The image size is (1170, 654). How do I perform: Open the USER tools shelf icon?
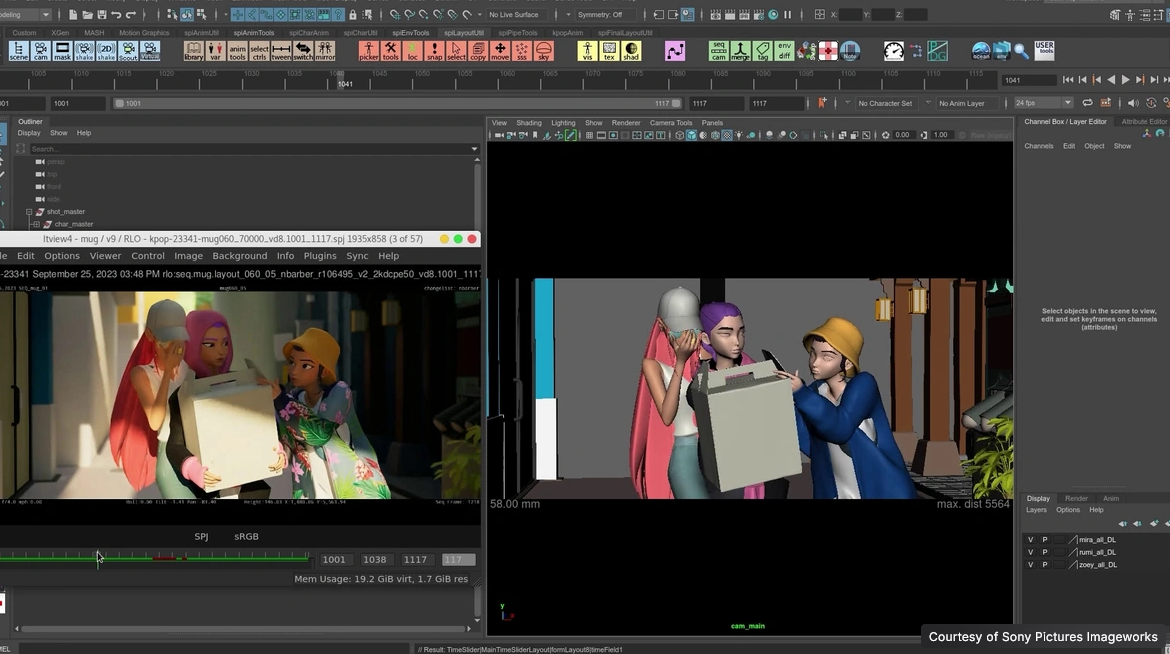(x=1044, y=51)
